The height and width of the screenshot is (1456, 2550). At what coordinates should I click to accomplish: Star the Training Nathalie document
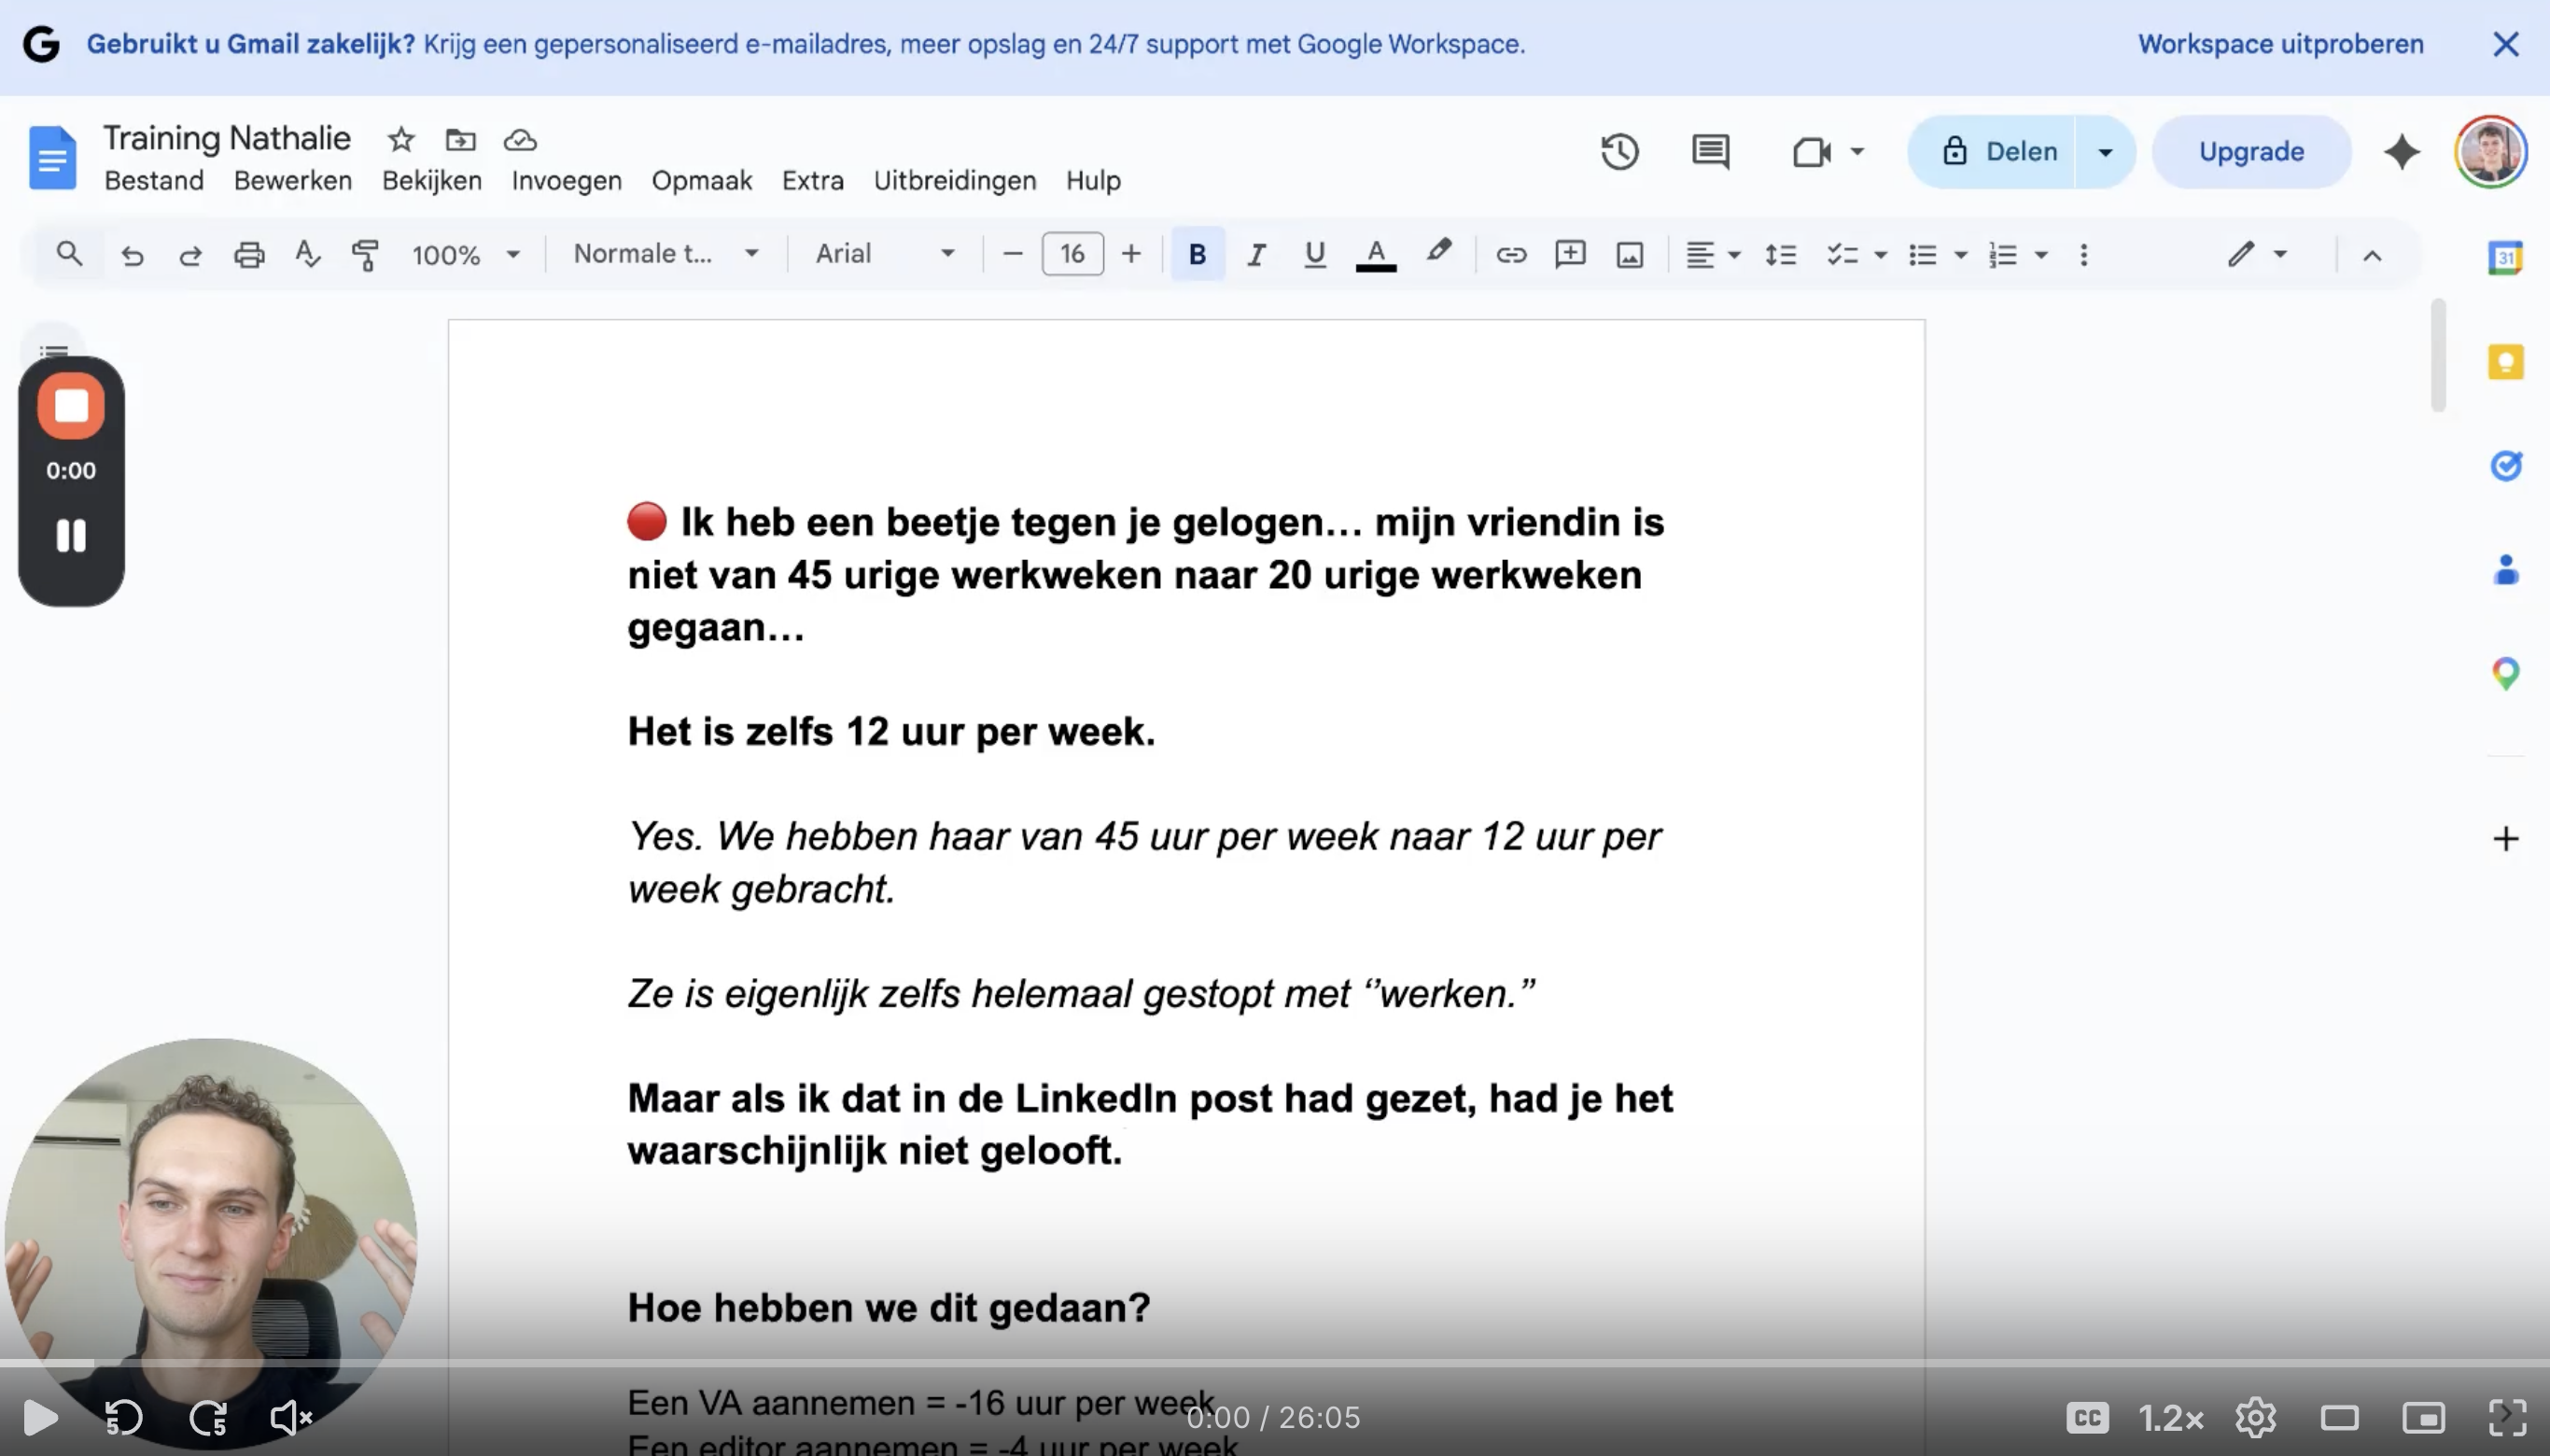(401, 140)
